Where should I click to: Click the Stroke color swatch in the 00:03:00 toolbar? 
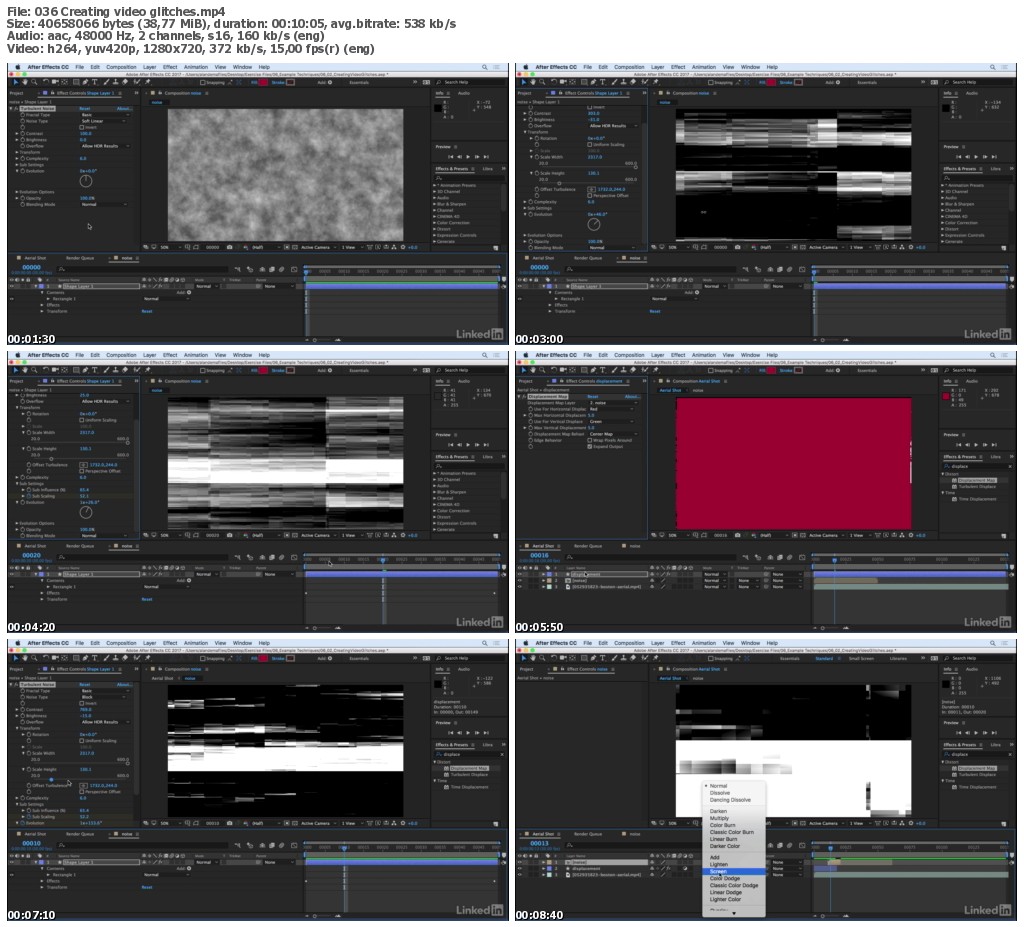799,83
